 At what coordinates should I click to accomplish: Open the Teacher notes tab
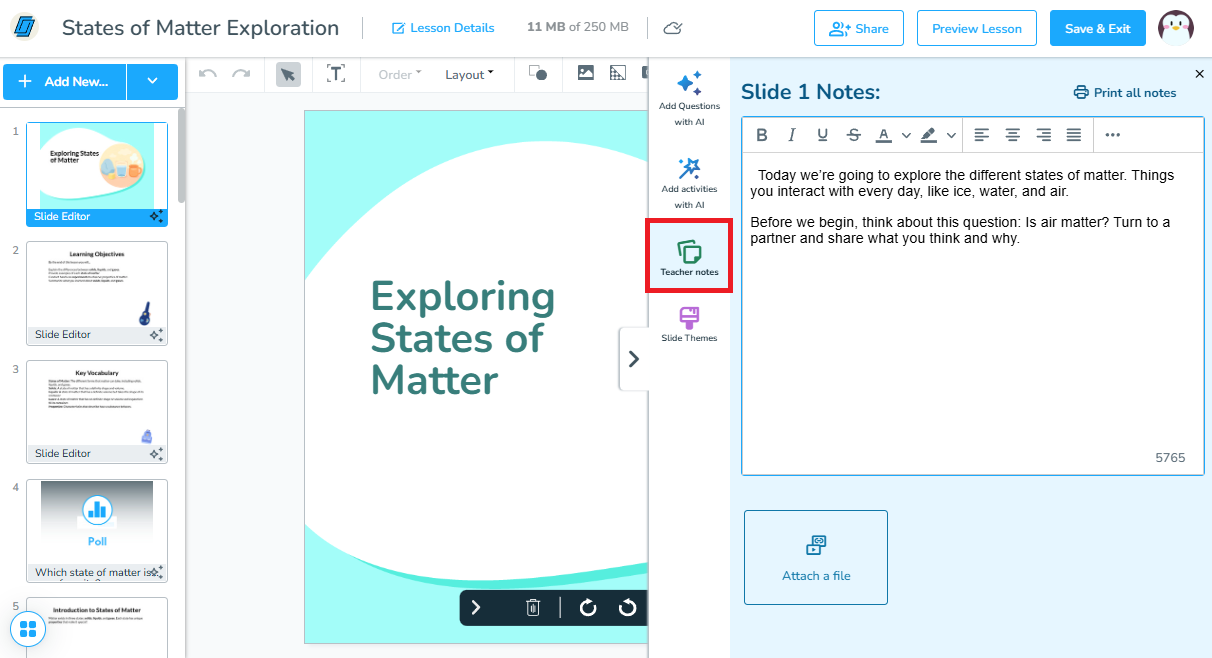(689, 257)
